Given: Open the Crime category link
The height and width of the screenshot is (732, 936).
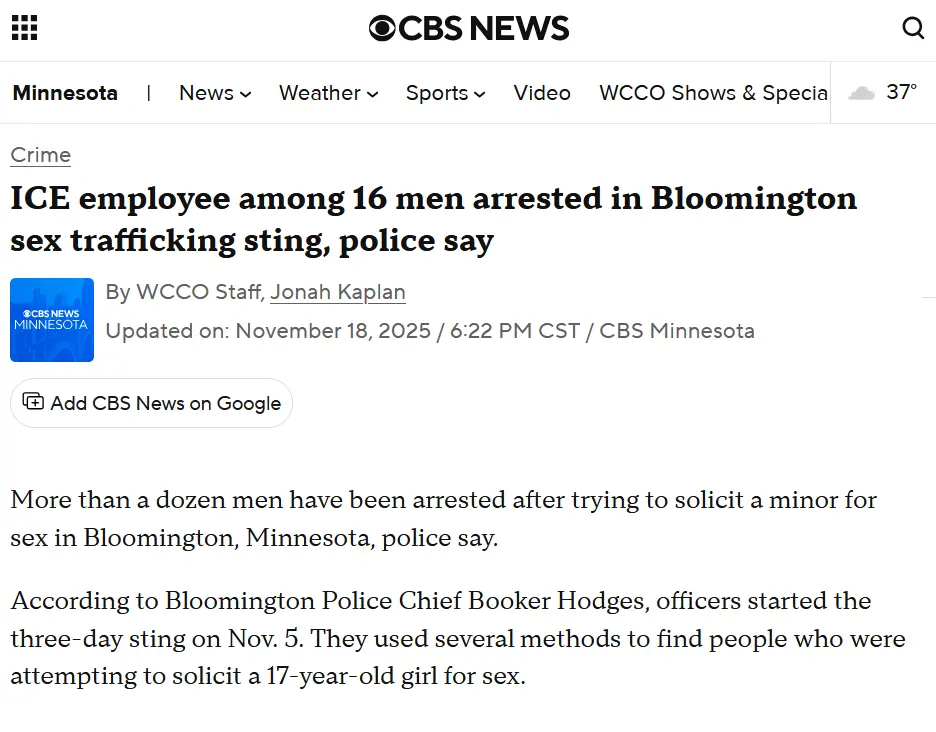Looking at the screenshot, I should pyautogui.click(x=41, y=155).
